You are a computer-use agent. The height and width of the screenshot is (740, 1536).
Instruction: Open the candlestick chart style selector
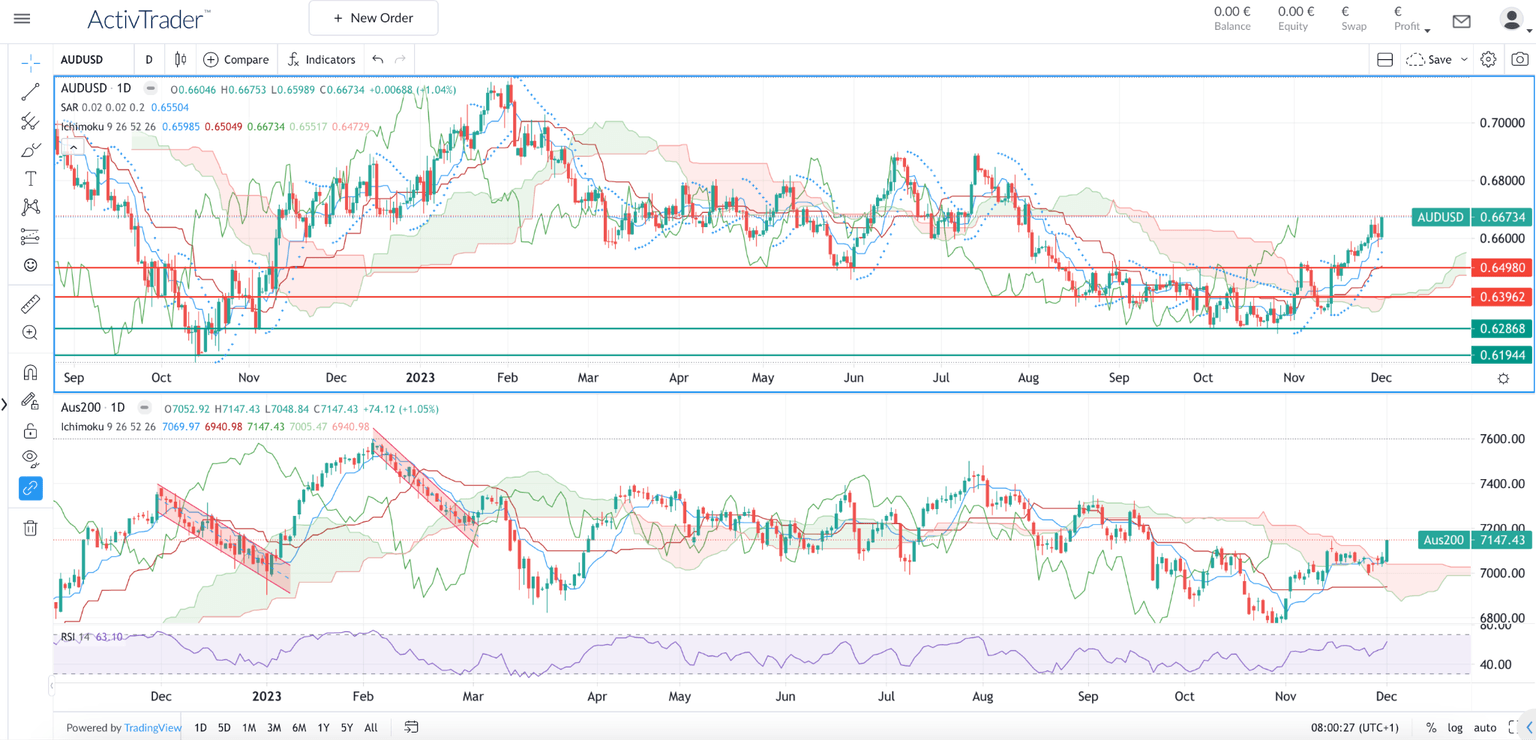(x=180, y=60)
